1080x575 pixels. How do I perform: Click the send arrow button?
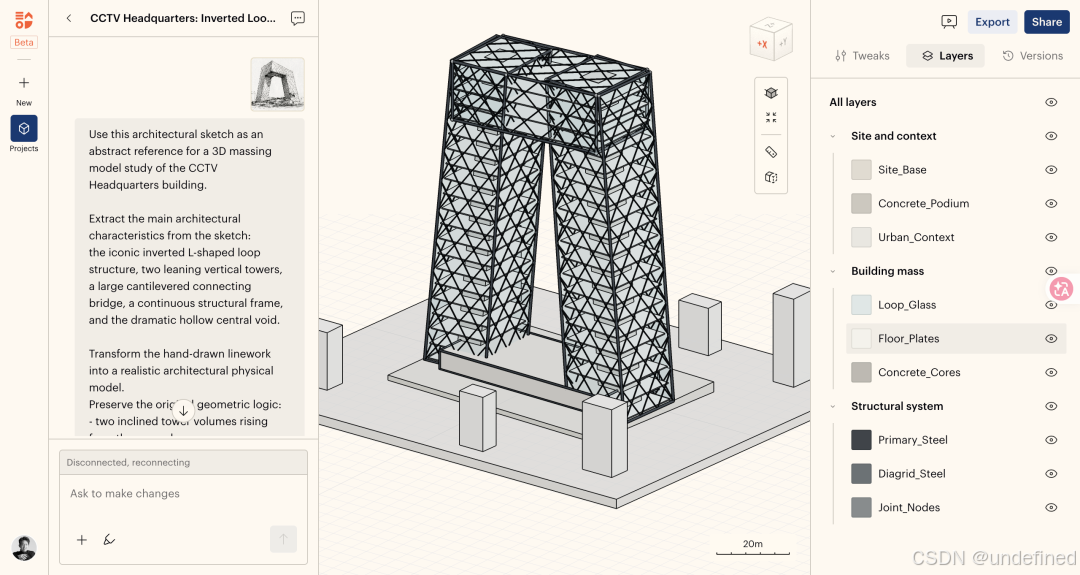point(283,539)
